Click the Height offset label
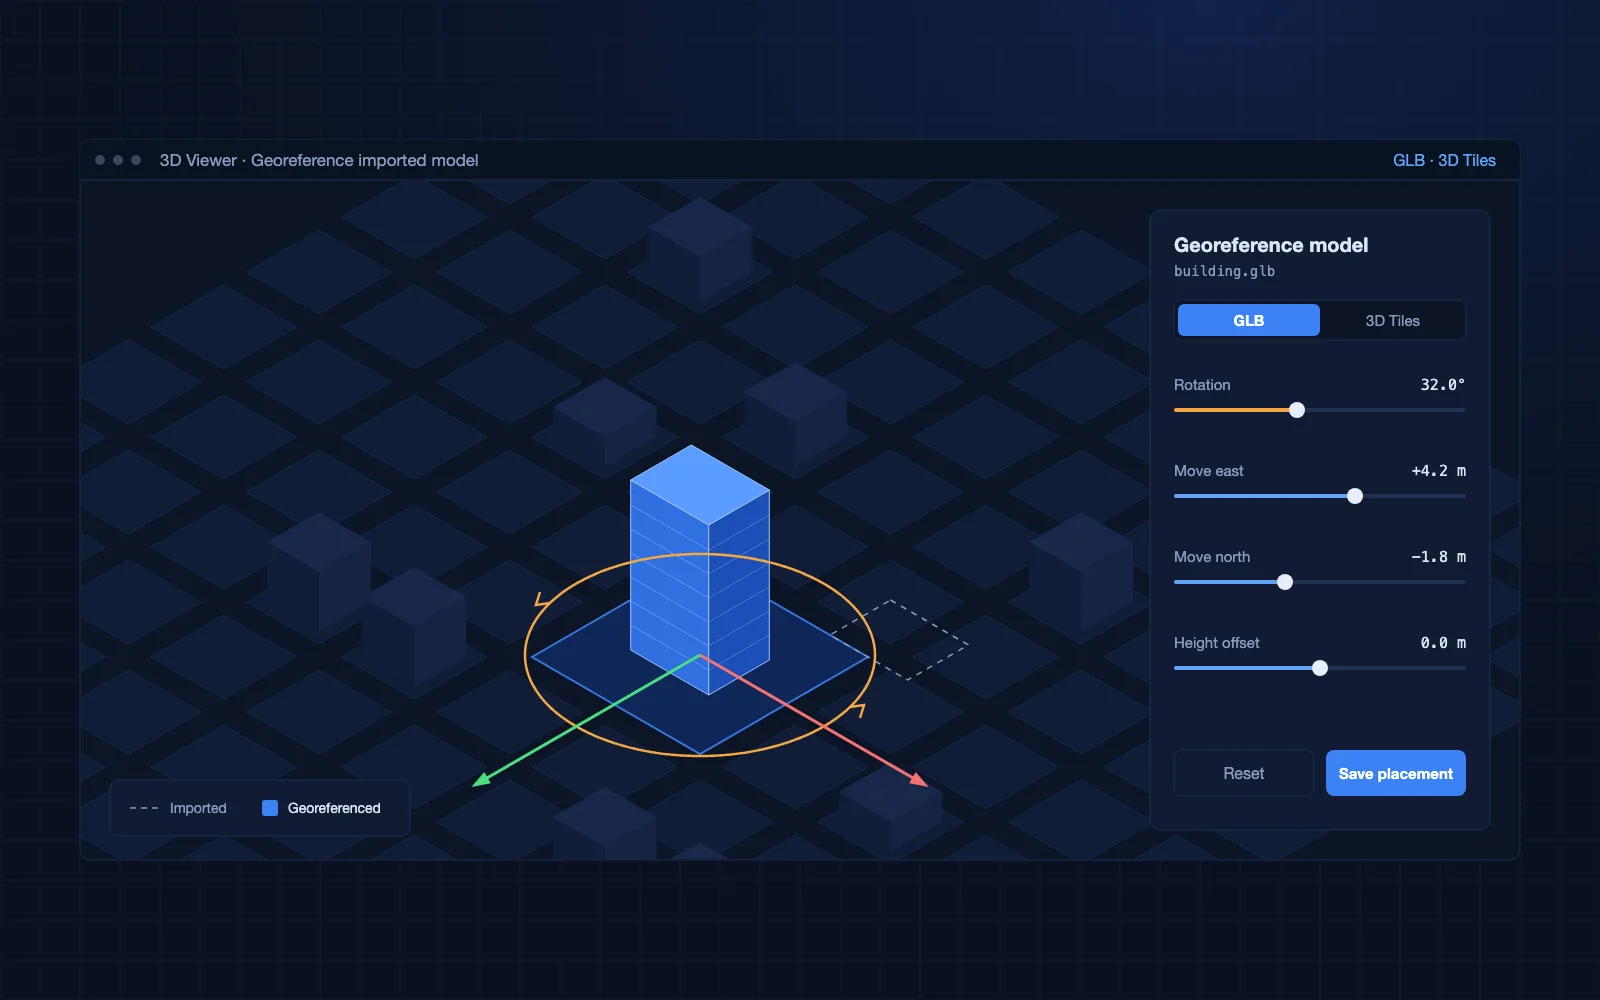 pyautogui.click(x=1216, y=643)
